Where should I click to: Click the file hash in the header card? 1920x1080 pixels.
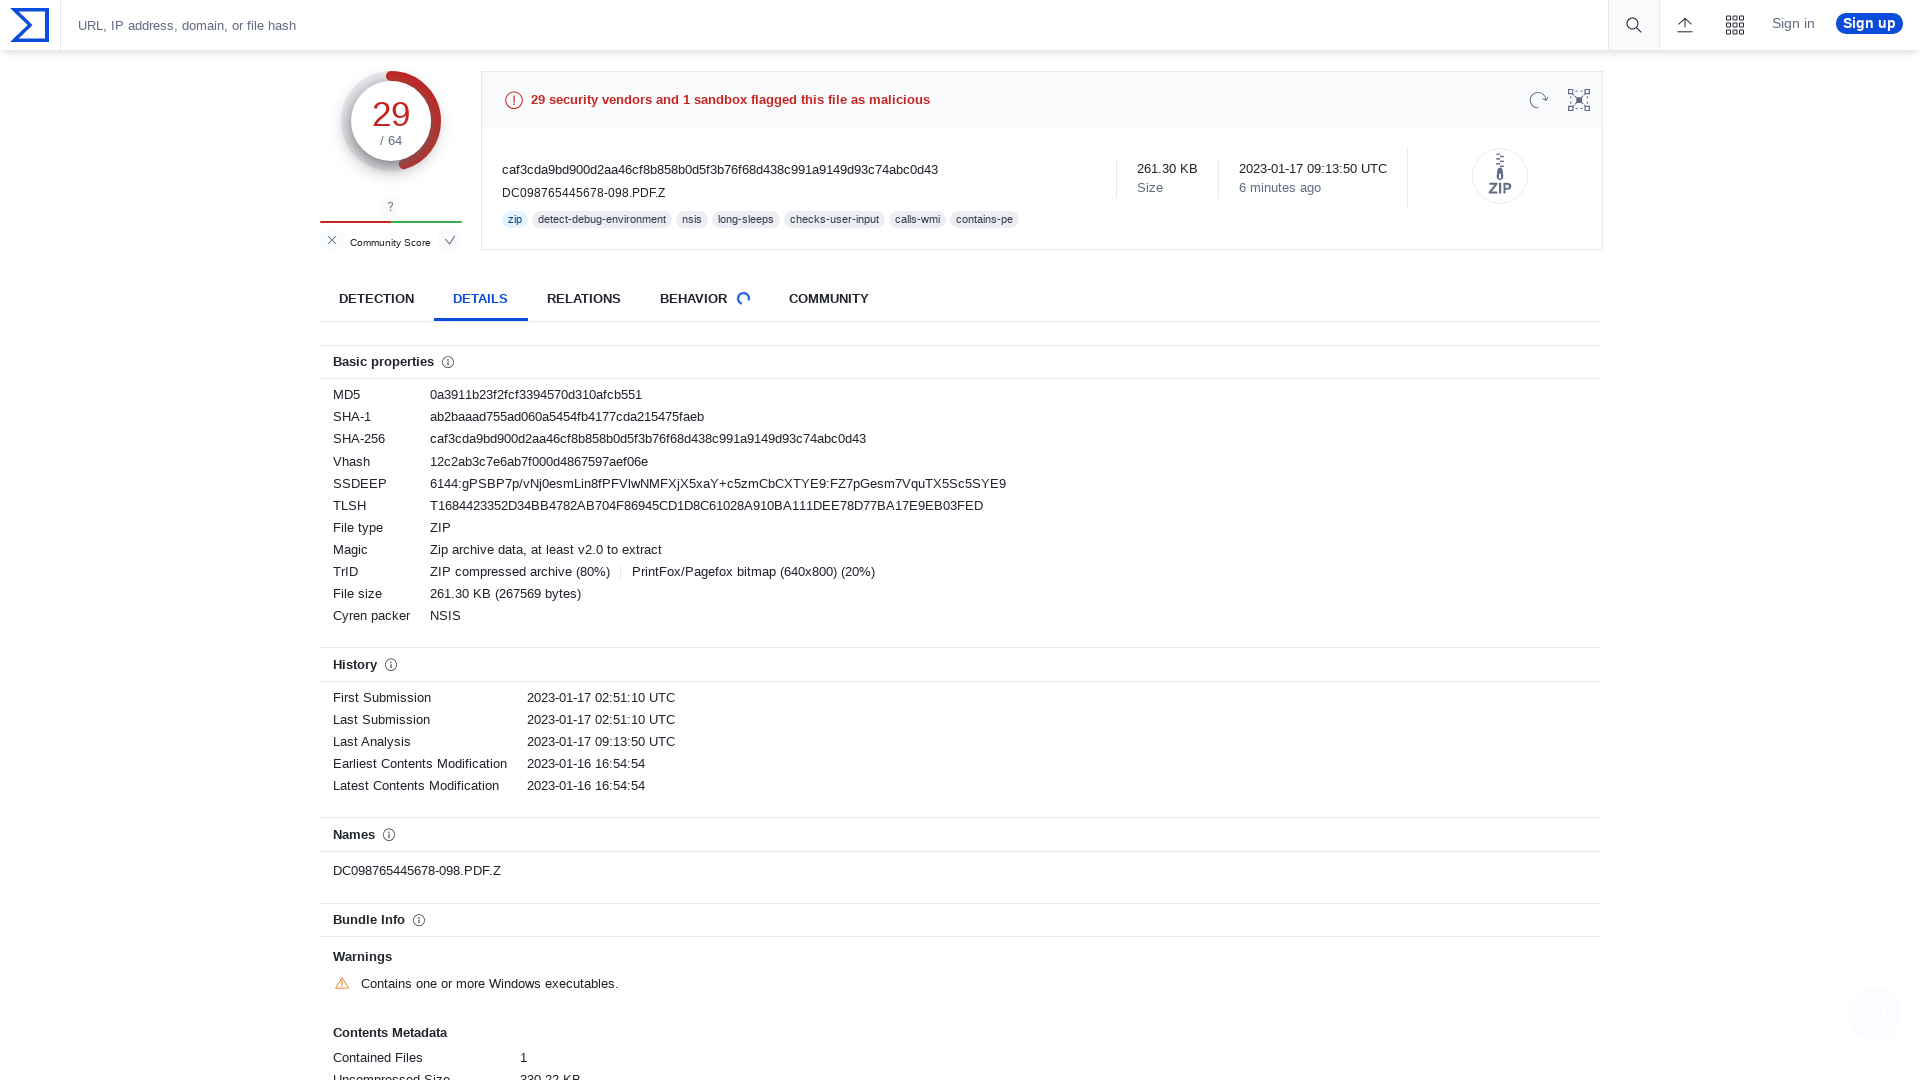point(720,170)
